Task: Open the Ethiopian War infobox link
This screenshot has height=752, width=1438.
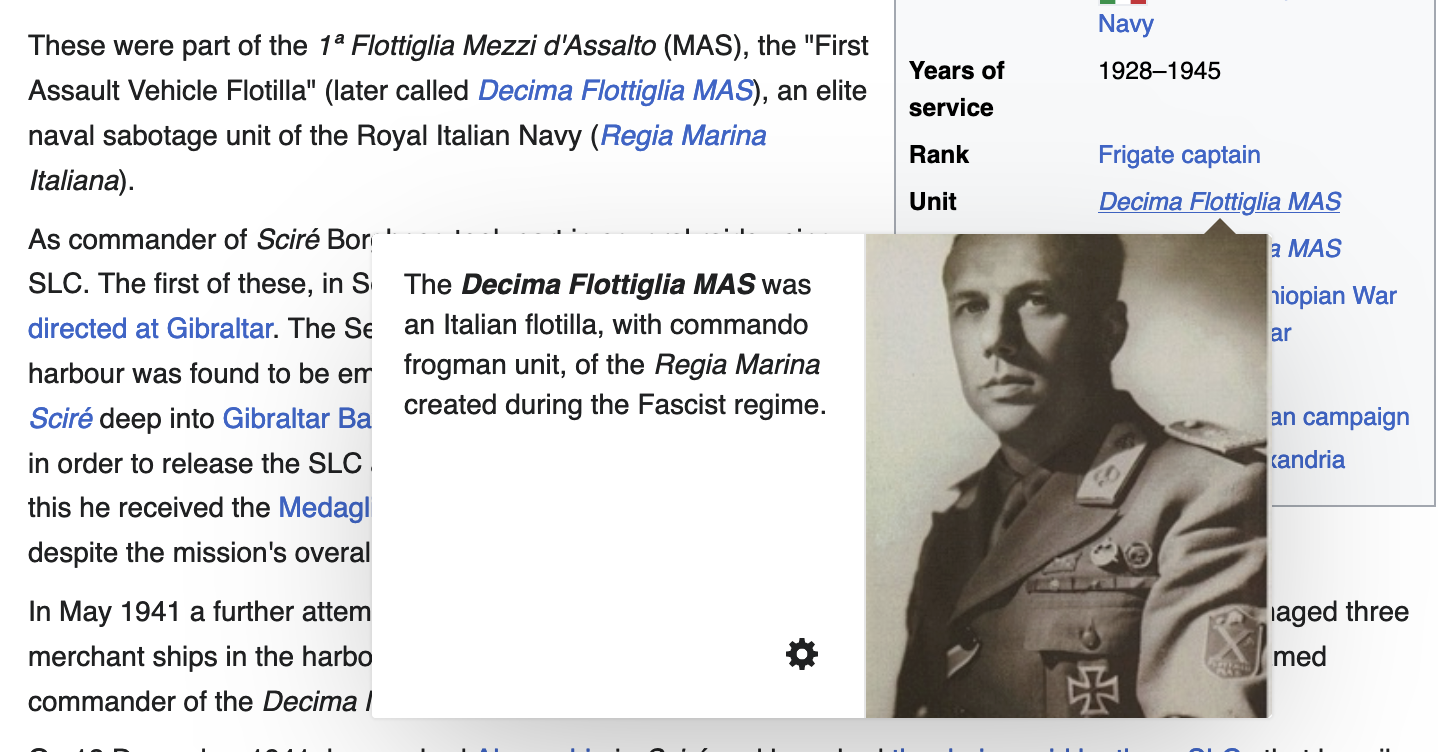Action: coord(1333,296)
